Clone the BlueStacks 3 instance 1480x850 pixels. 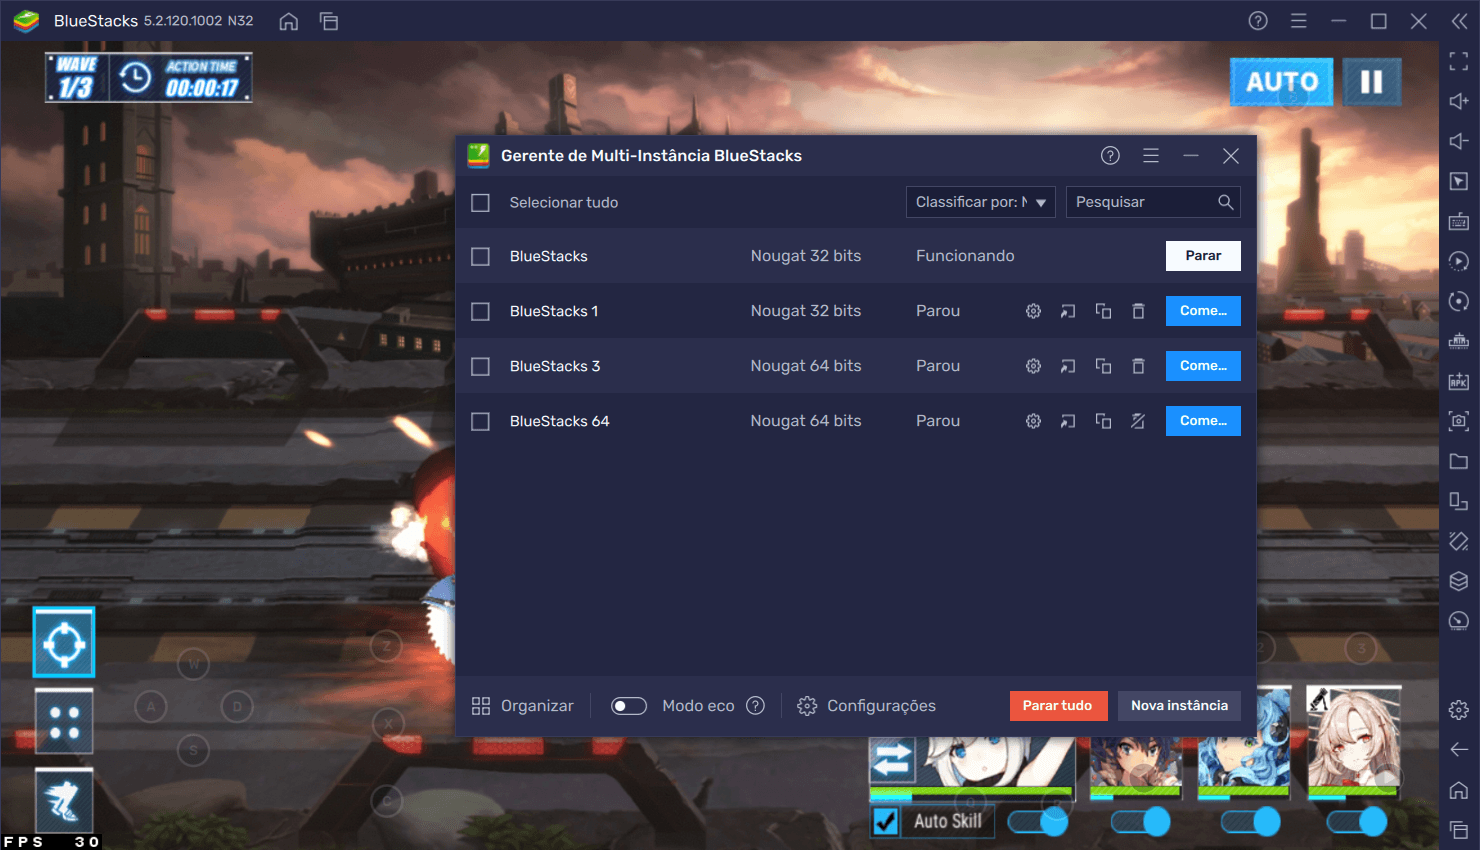(x=1103, y=366)
